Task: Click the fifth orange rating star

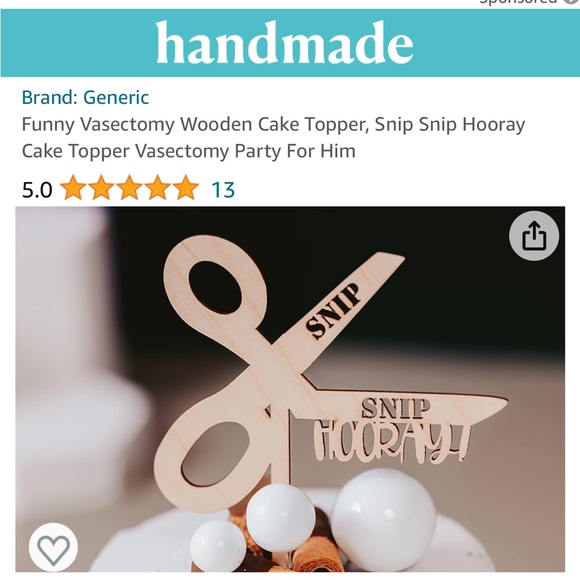Action: (x=186, y=188)
